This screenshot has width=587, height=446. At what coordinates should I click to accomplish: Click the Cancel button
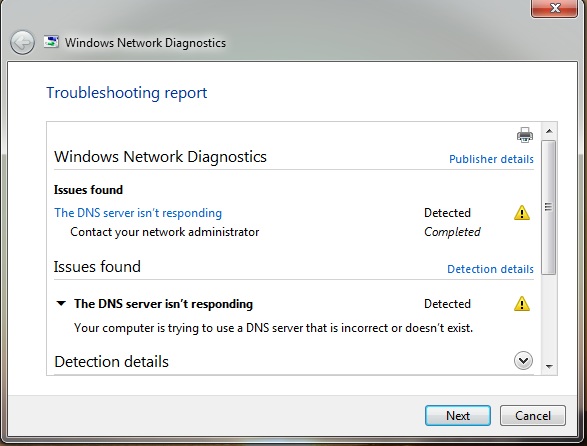[x=533, y=416]
